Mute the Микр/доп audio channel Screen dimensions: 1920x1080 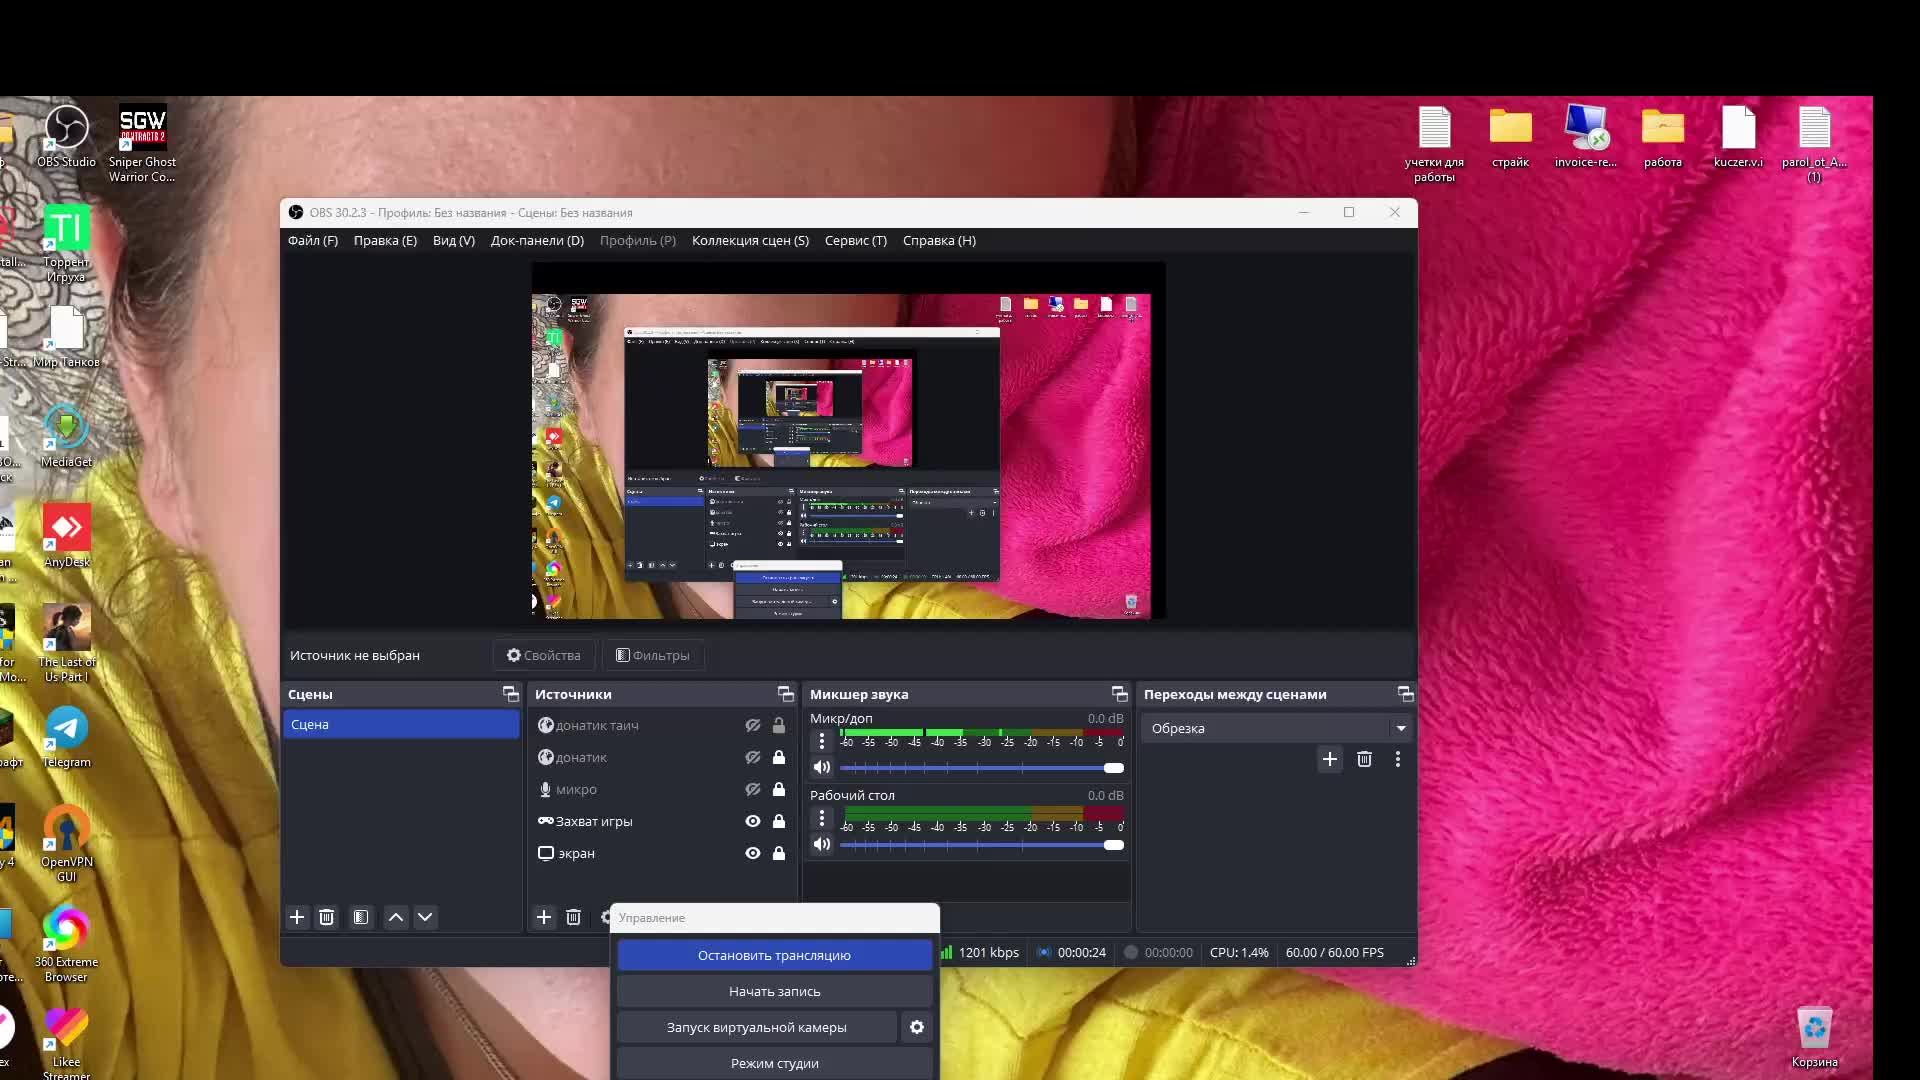point(819,766)
